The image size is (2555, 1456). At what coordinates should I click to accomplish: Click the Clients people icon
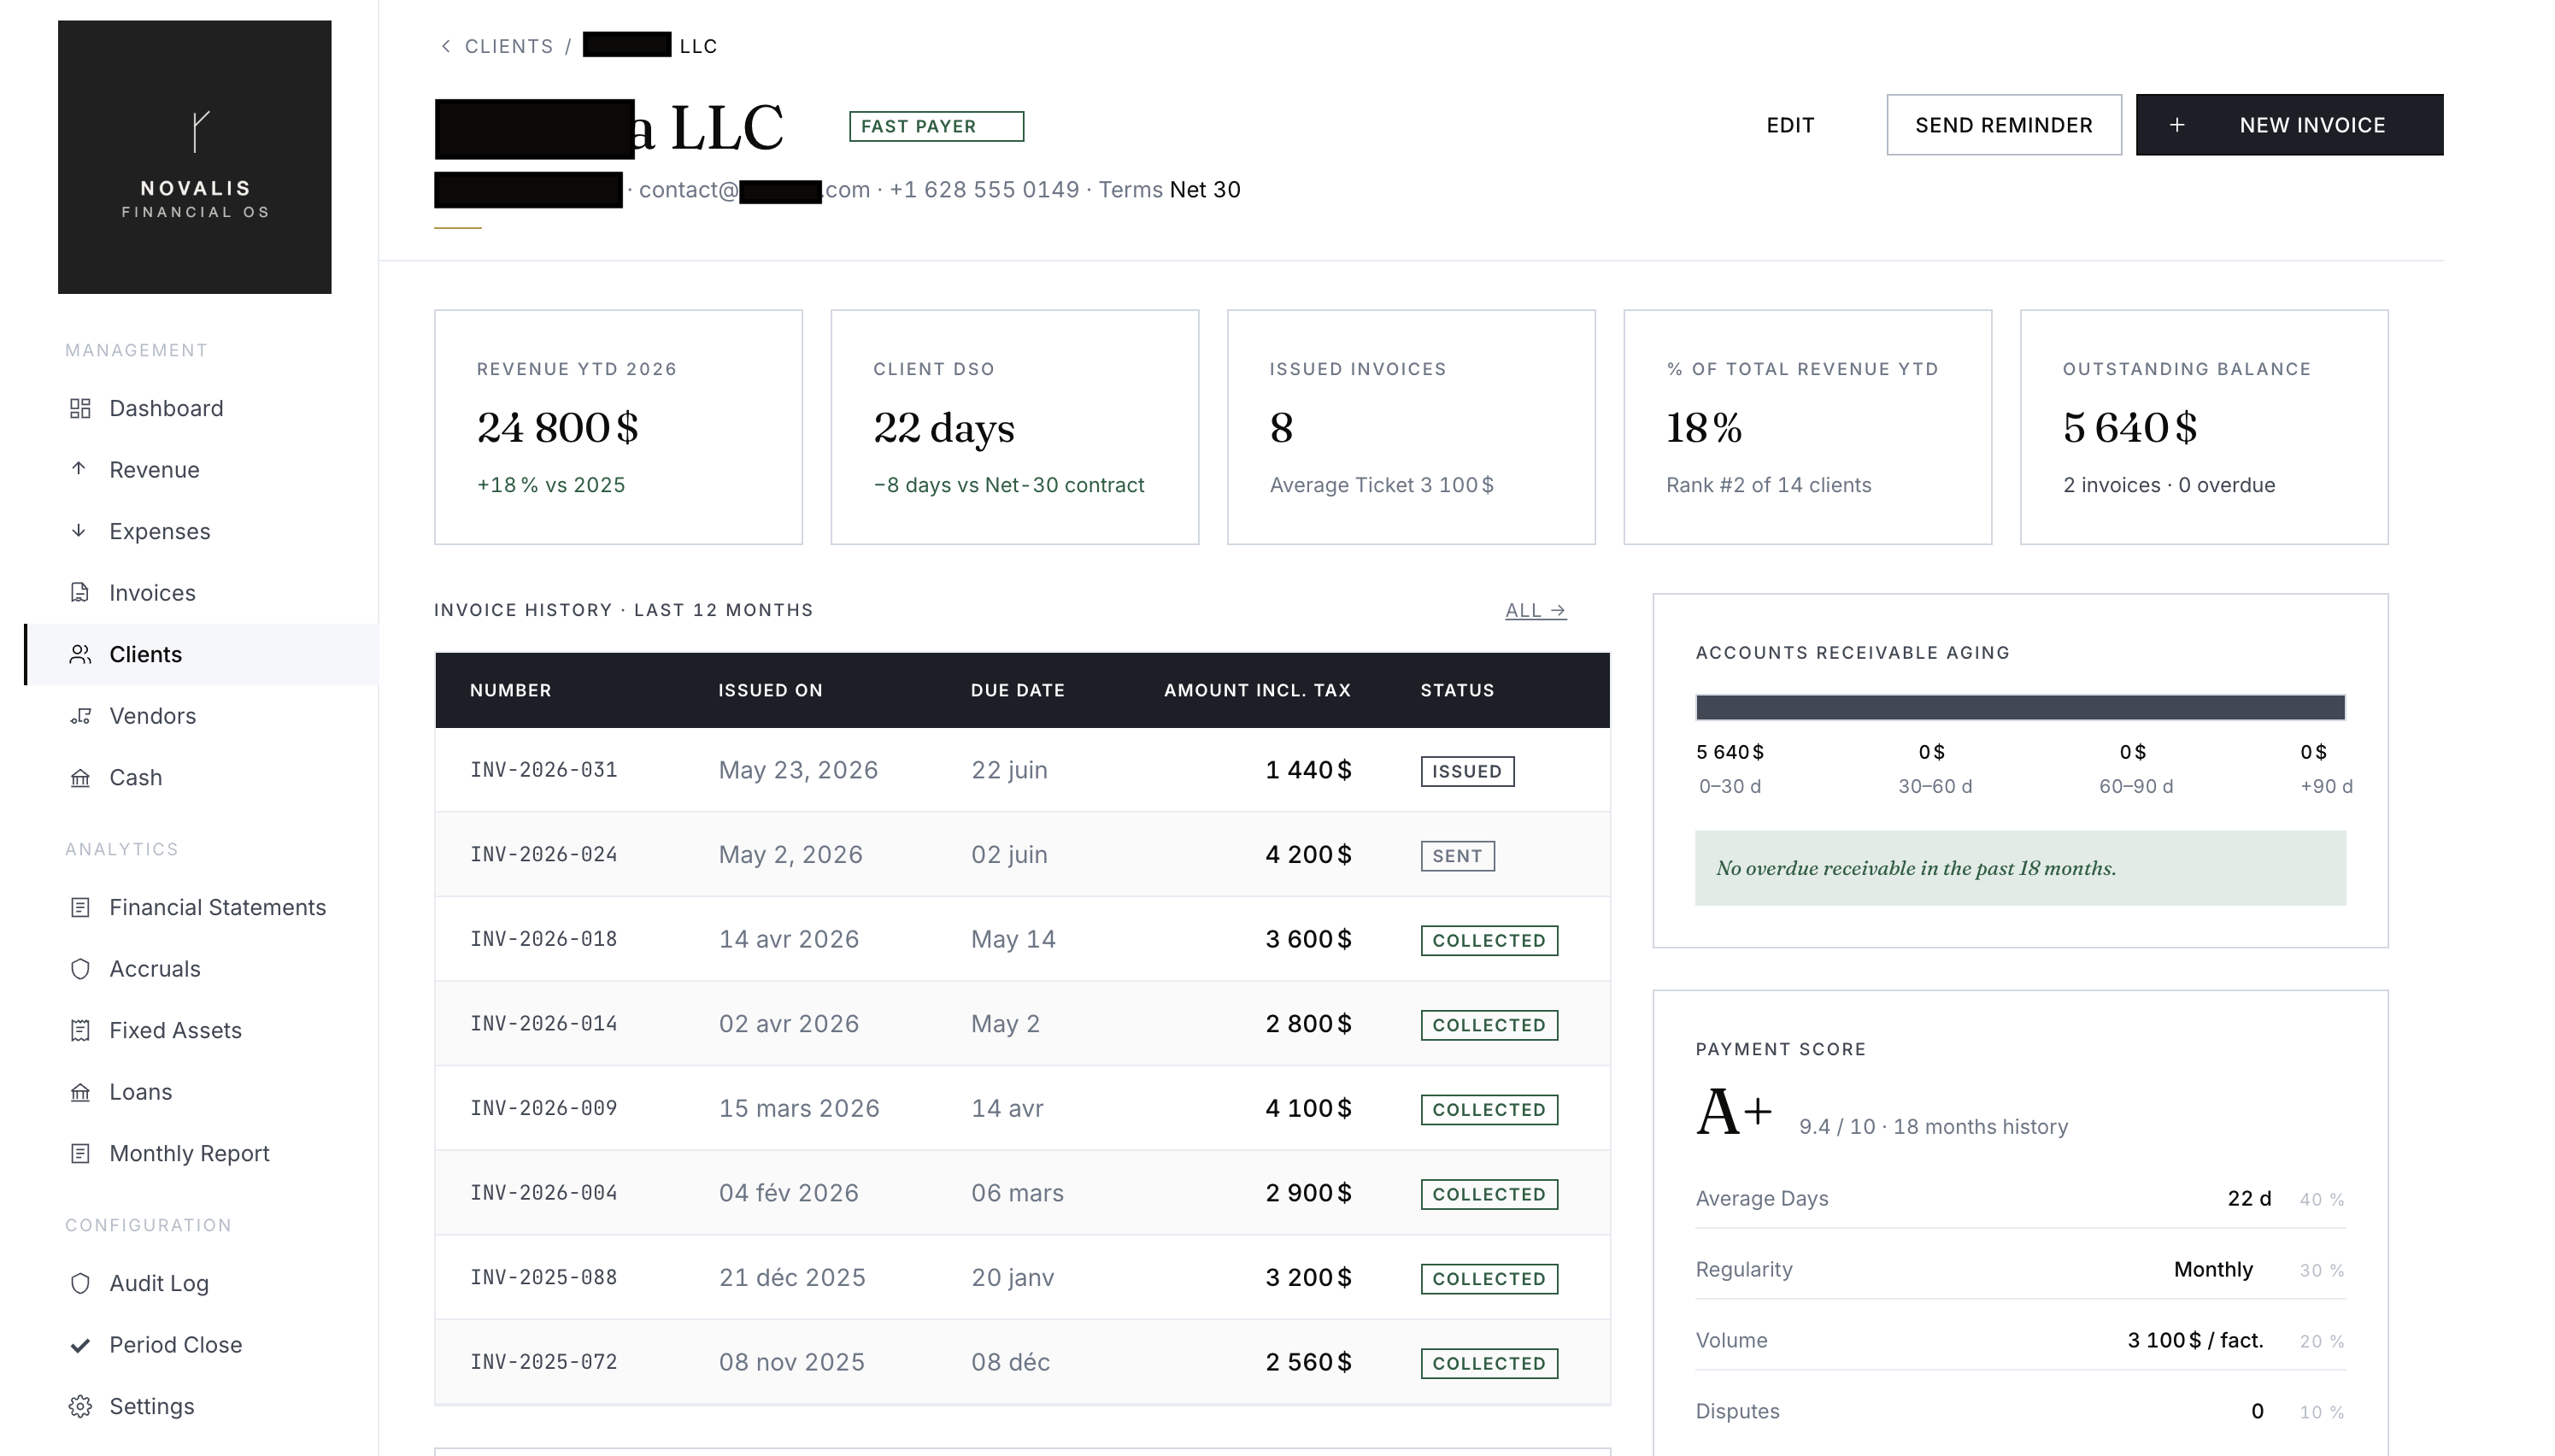point(80,654)
